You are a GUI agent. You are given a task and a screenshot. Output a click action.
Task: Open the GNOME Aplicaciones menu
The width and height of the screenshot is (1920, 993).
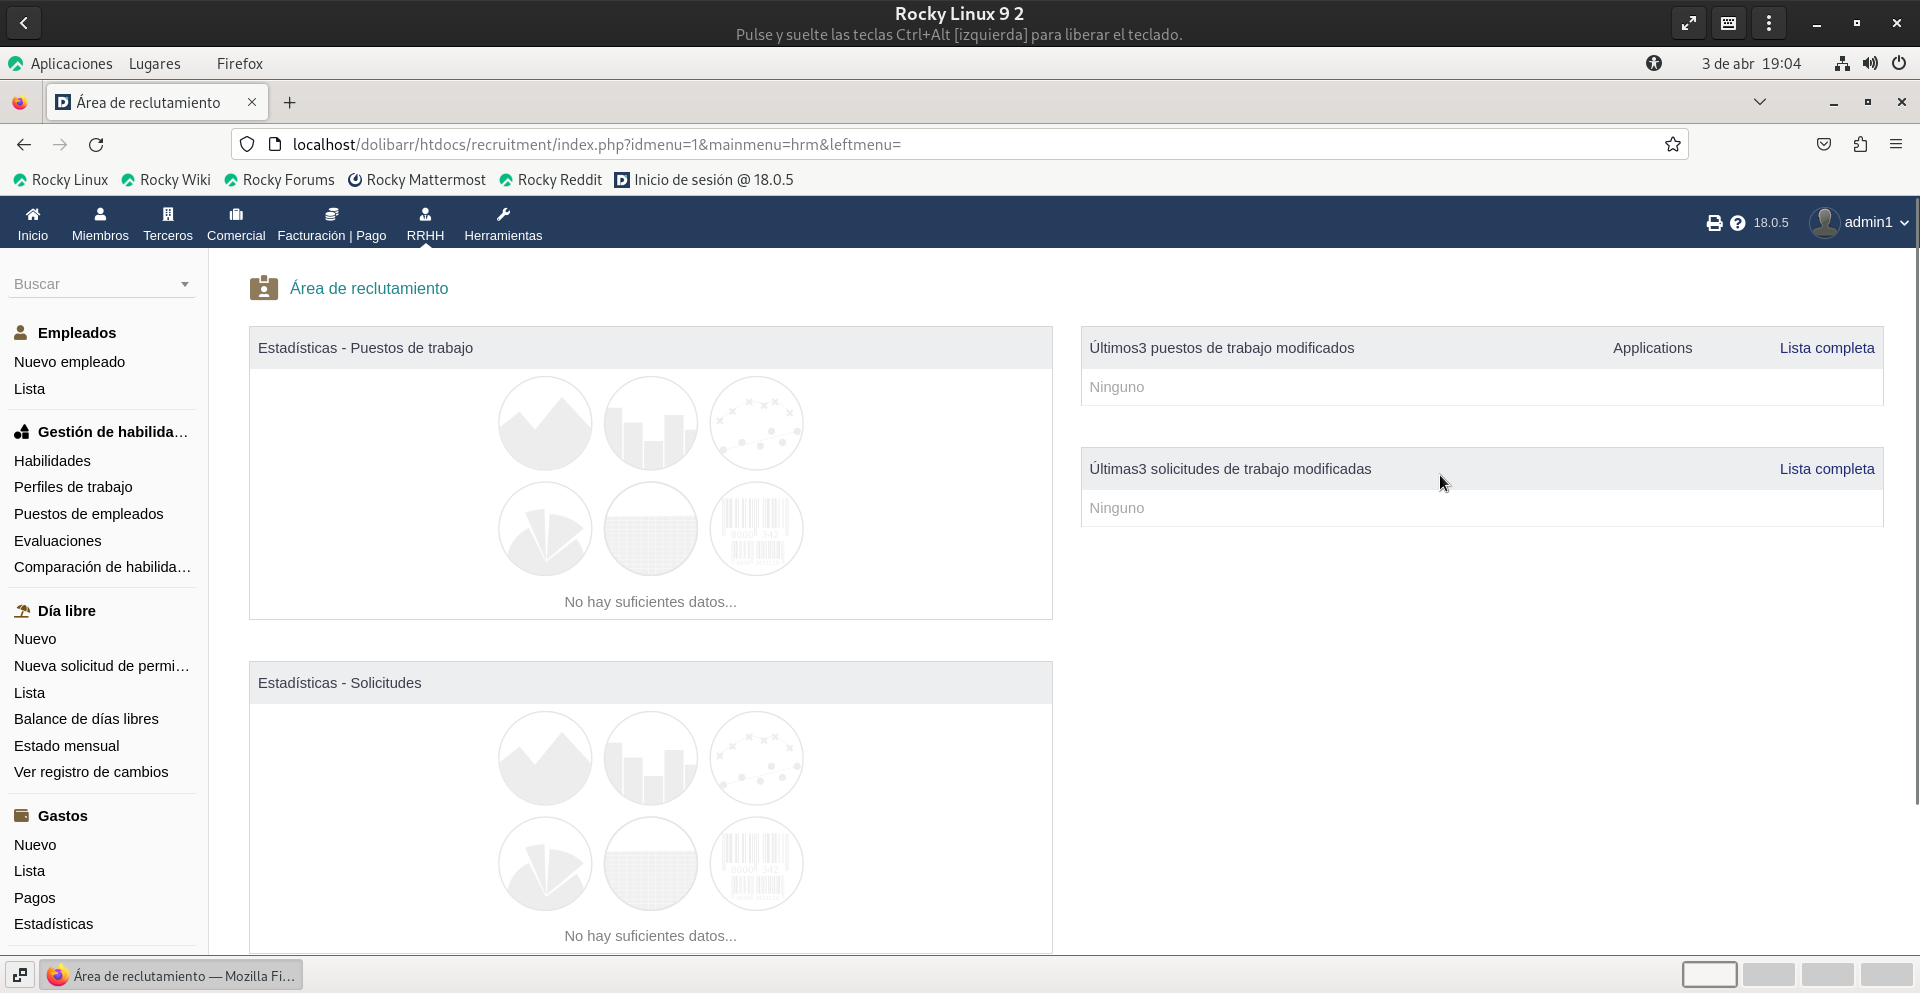[x=70, y=63]
